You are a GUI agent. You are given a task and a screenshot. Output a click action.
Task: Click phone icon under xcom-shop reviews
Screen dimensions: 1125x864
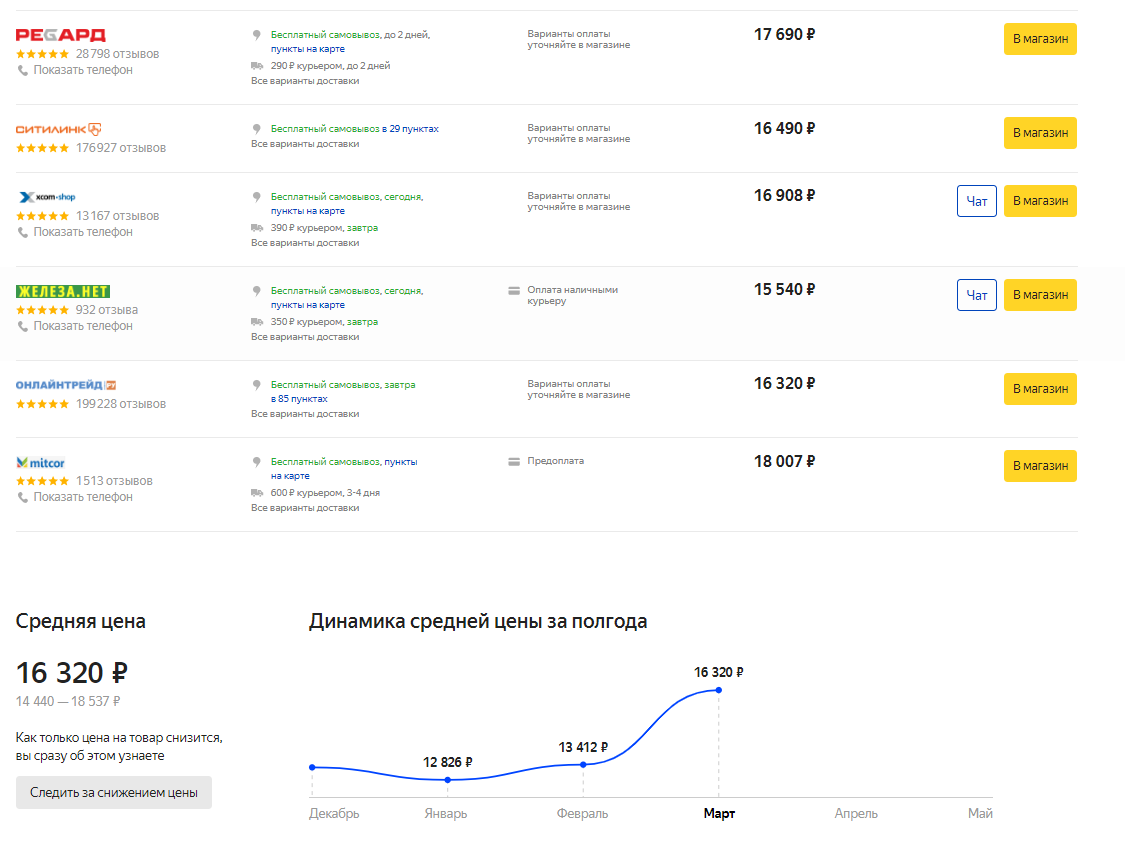point(23,233)
